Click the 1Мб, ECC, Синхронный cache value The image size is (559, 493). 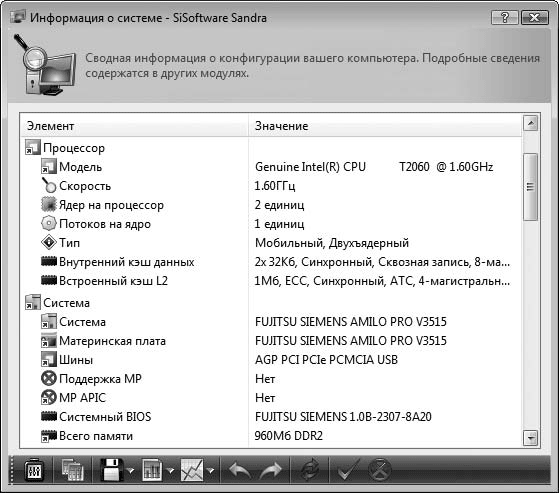coord(382,281)
